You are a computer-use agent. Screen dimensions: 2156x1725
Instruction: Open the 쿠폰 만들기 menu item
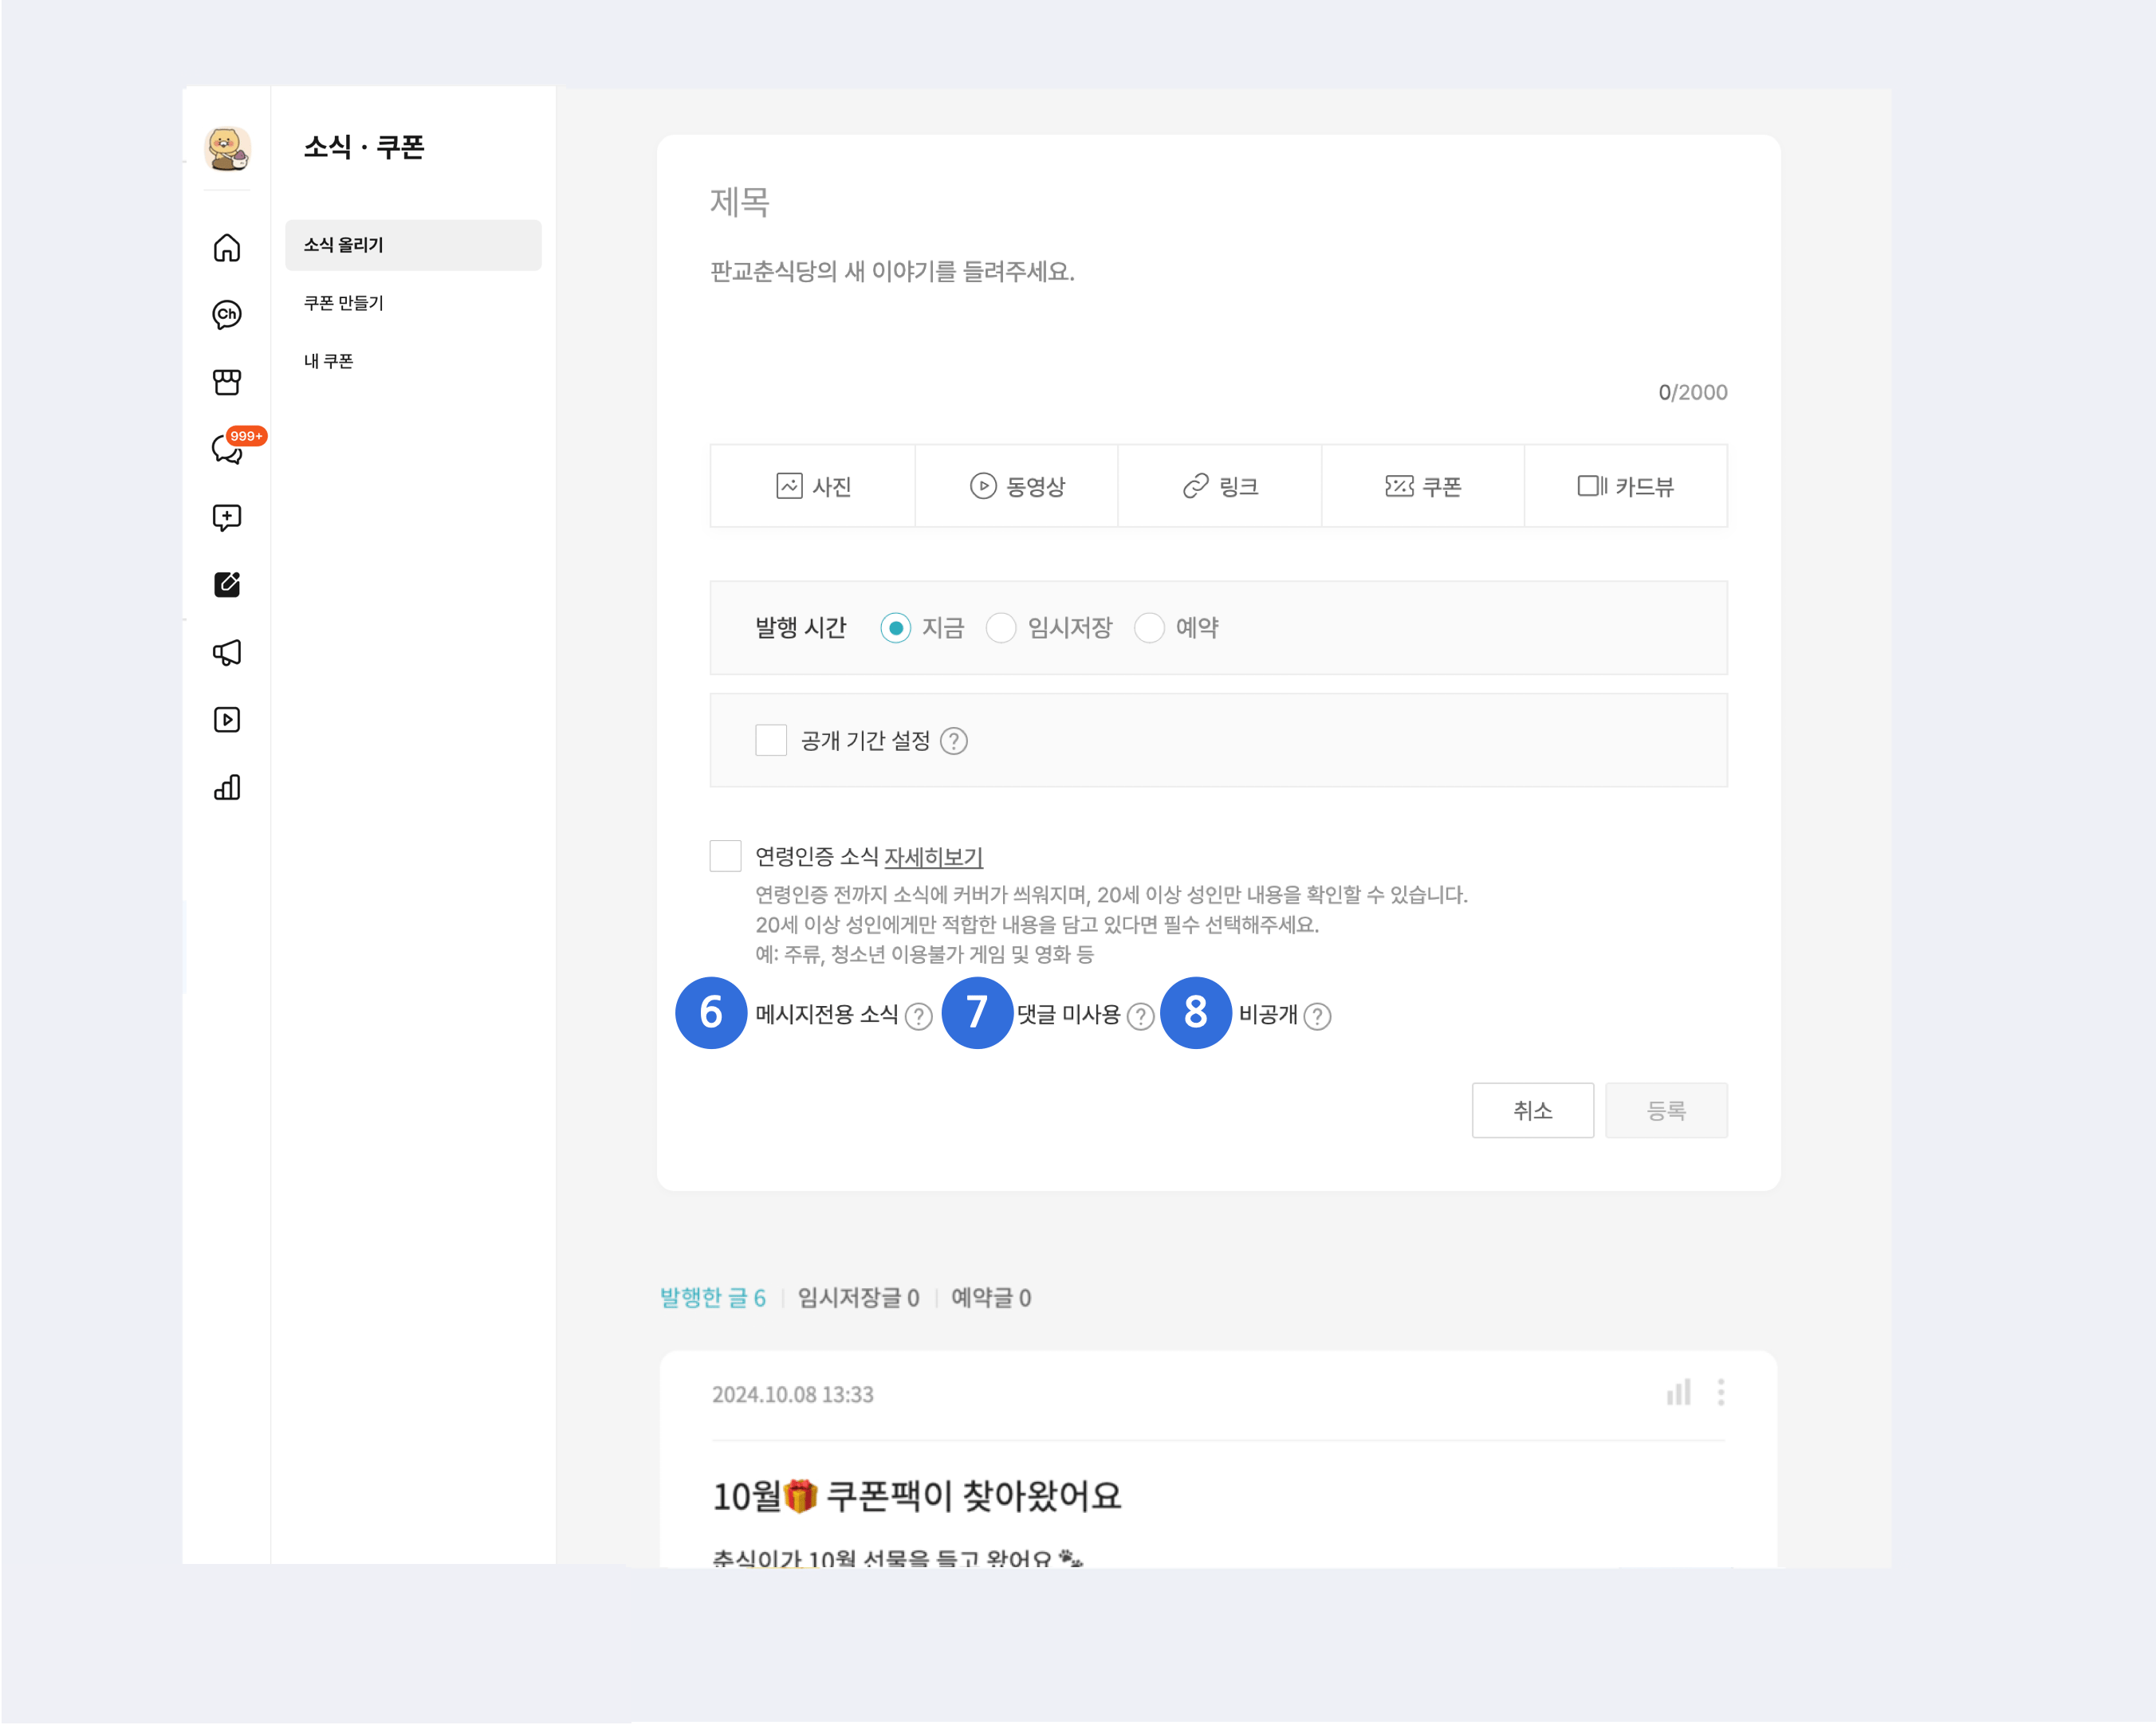(343, 303)
